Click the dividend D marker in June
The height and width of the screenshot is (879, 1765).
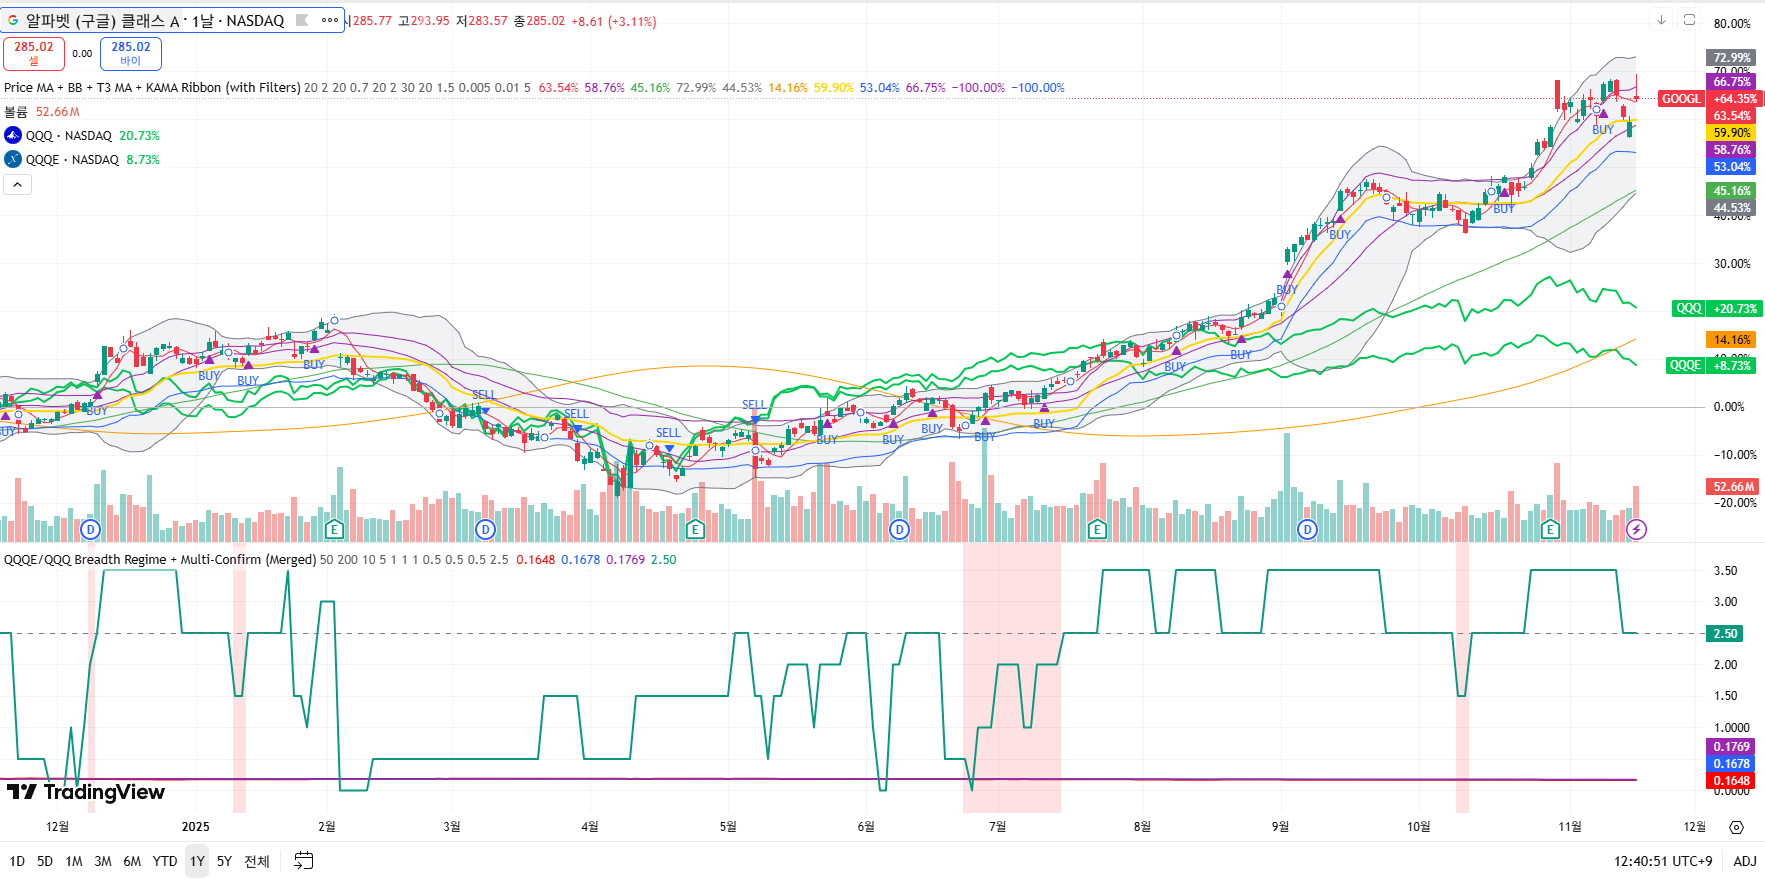[x=899, y=529]
